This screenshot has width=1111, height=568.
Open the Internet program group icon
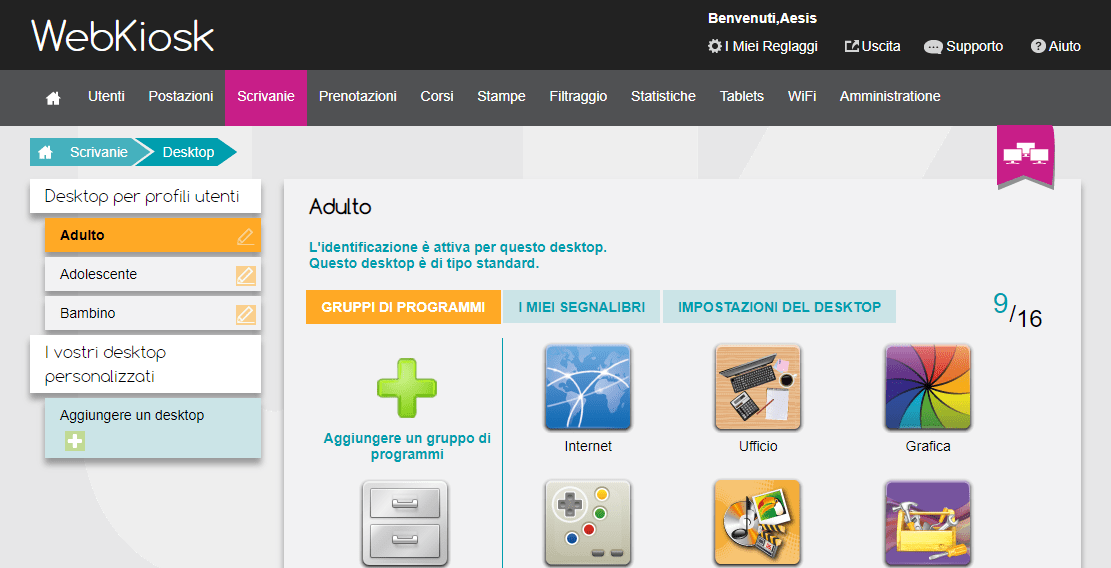(588, 387)
